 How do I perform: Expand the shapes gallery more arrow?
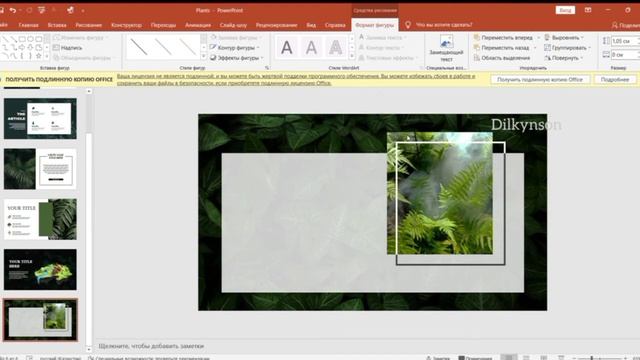click(x=47, y=56)
